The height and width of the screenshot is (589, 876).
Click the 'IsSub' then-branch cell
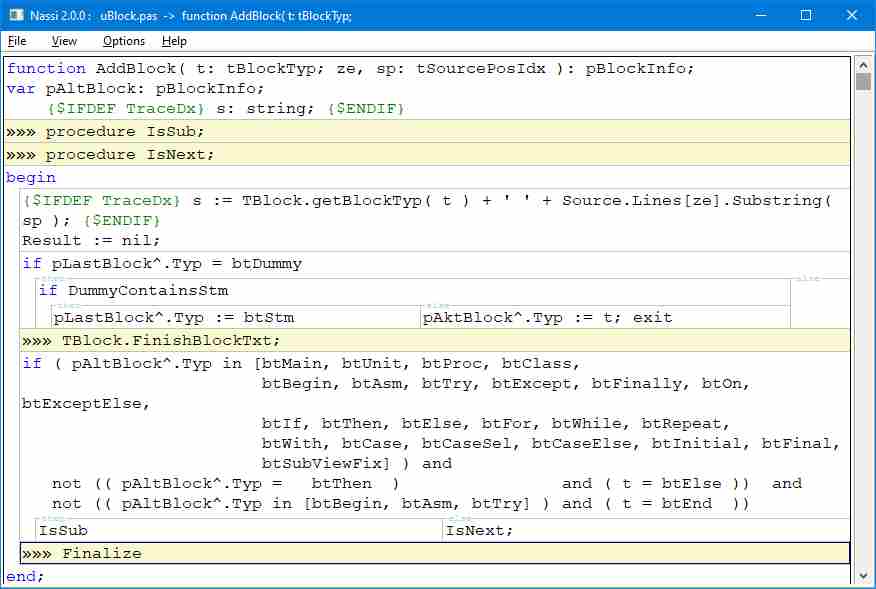[239, 530]
